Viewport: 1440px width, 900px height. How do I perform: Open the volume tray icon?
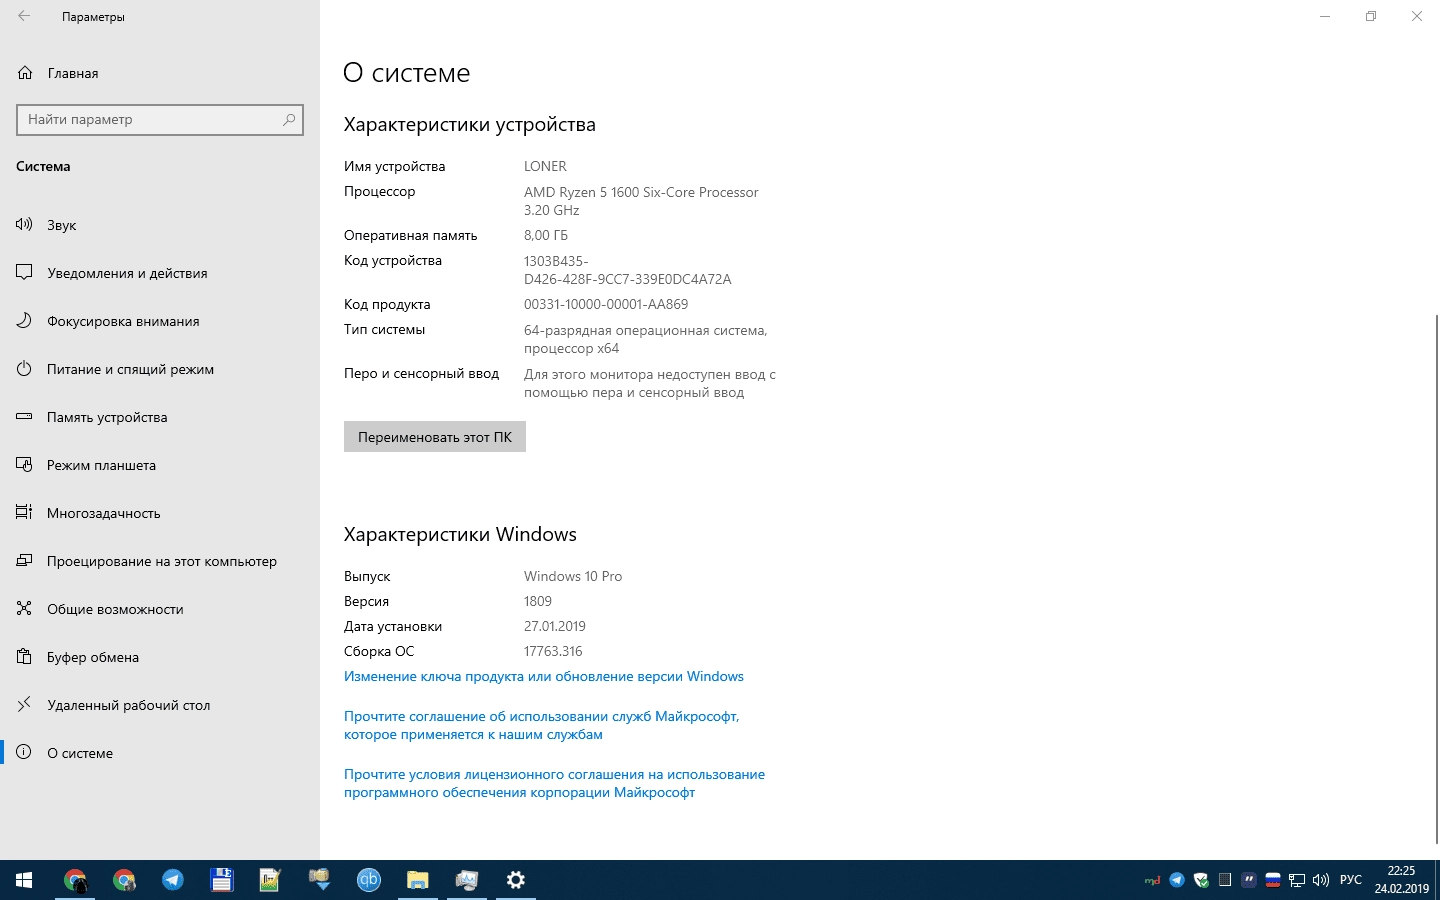(x=1321, y=880)
